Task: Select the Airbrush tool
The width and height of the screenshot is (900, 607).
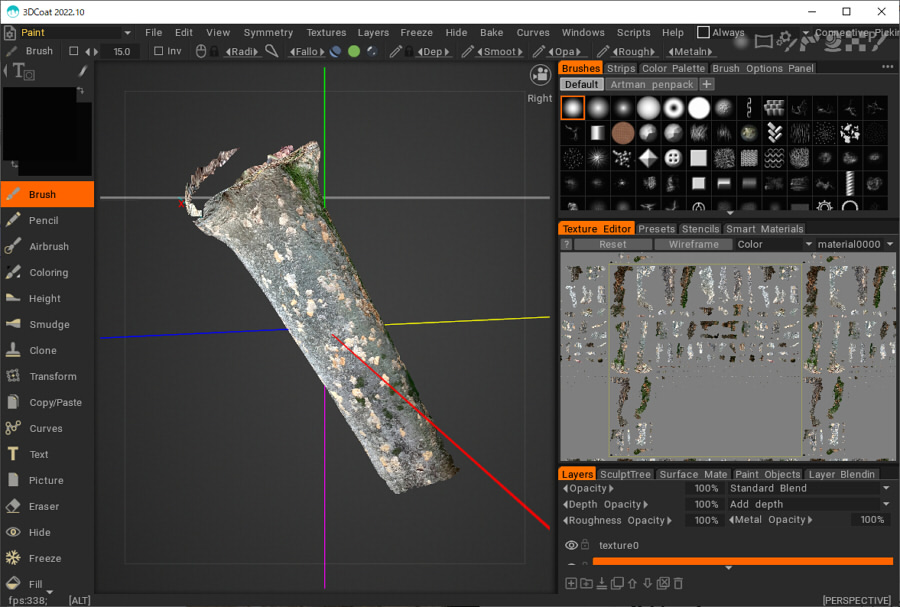Action: click(47, 246)
